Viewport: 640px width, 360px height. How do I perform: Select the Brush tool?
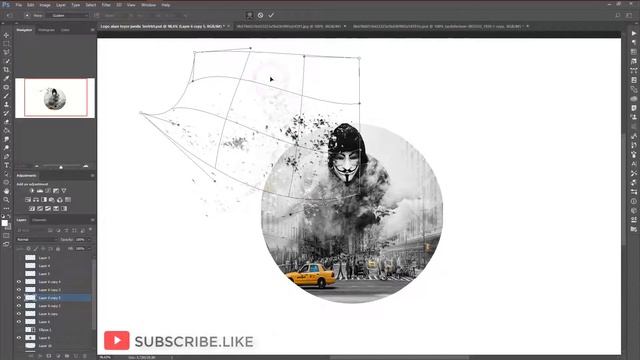pos(6,96)
